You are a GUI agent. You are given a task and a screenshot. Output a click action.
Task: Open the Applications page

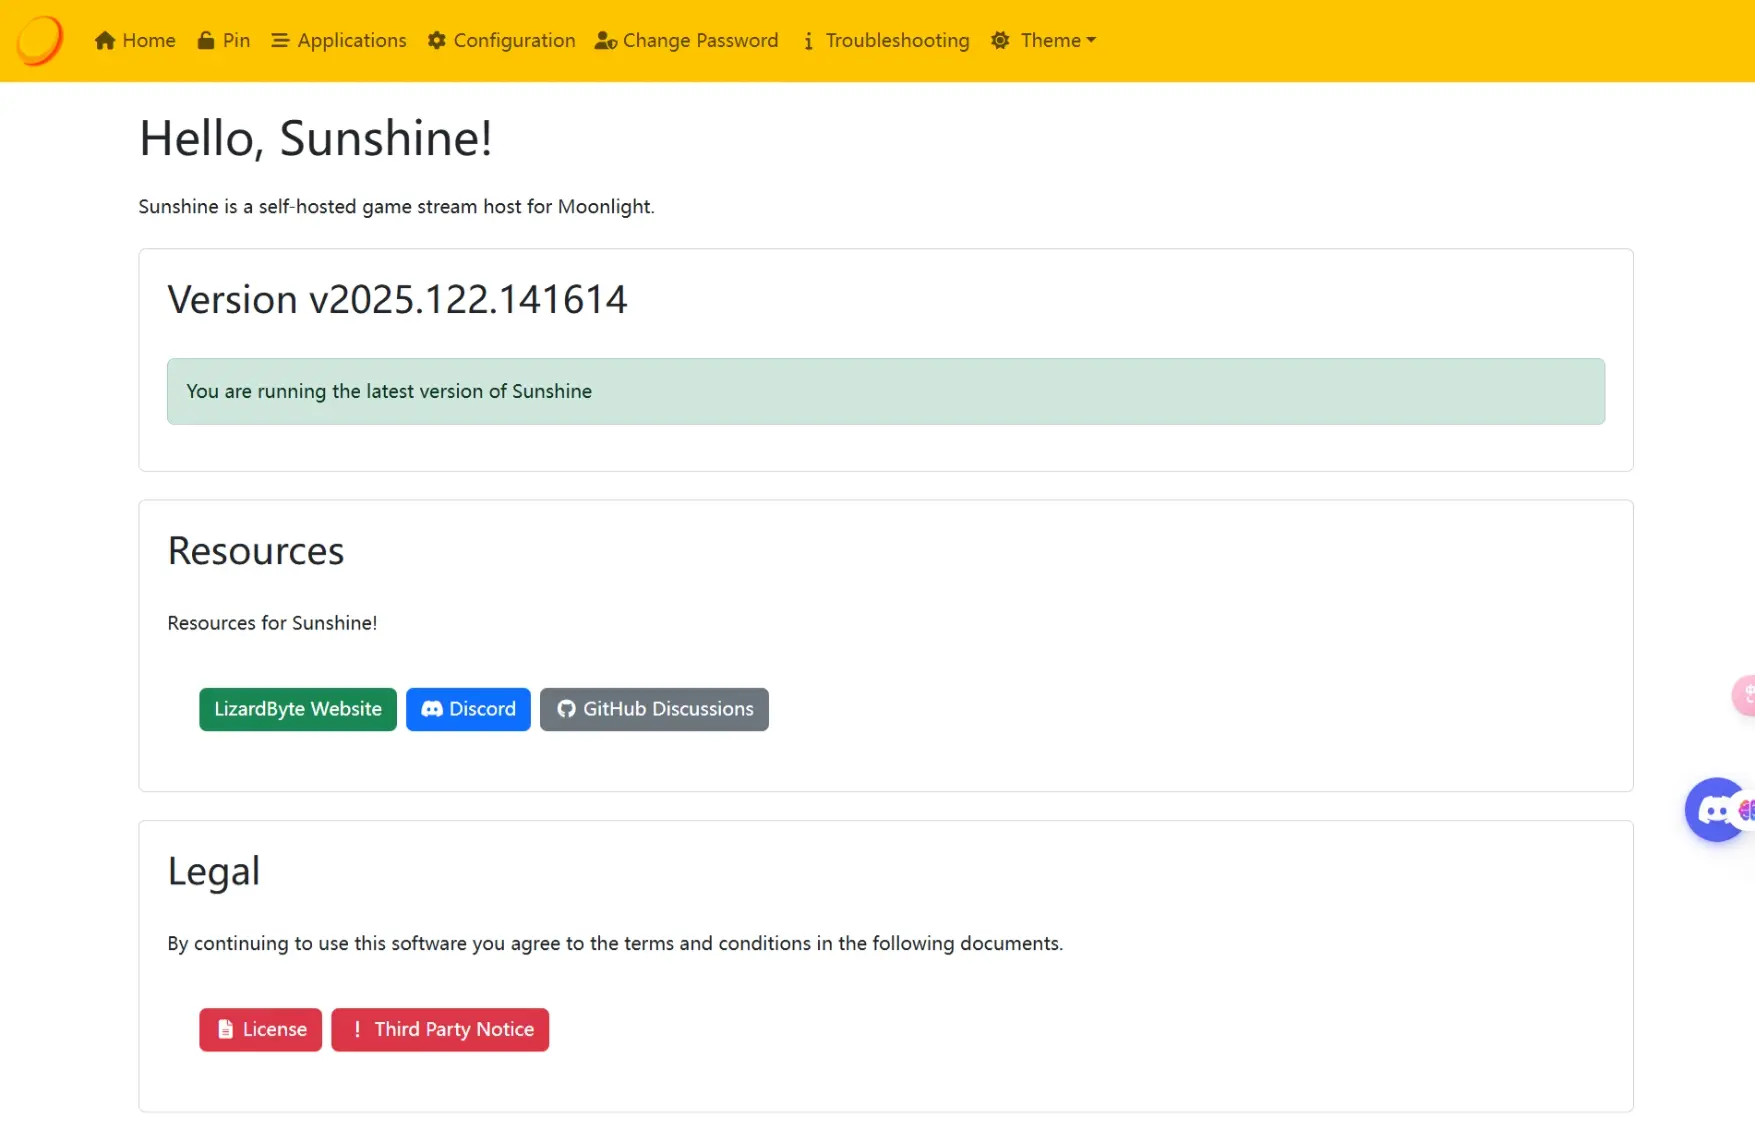(339, 41)
